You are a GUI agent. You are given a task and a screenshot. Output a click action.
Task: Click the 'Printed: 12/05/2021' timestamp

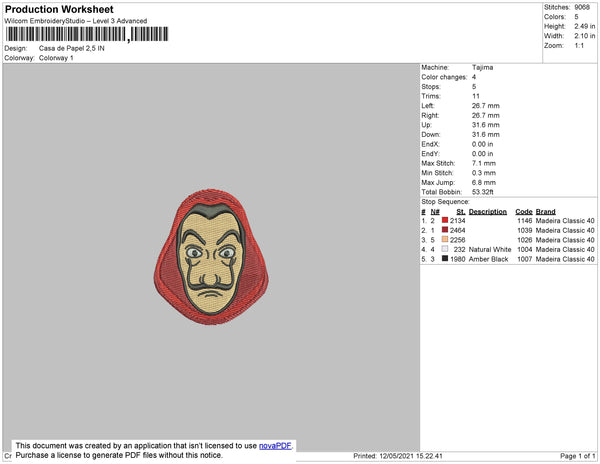398,456
